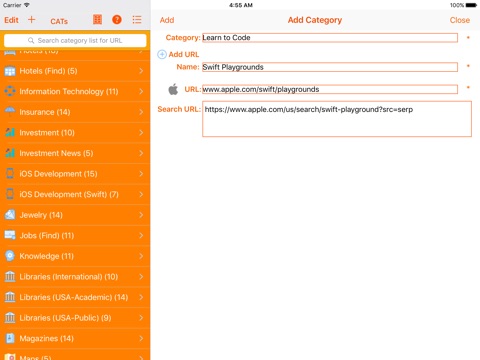Viewport: 480px width, 360px height.
Task: Open Hotels (Find) (5) category
Action: pyautogui.click(x=75, y=71)
